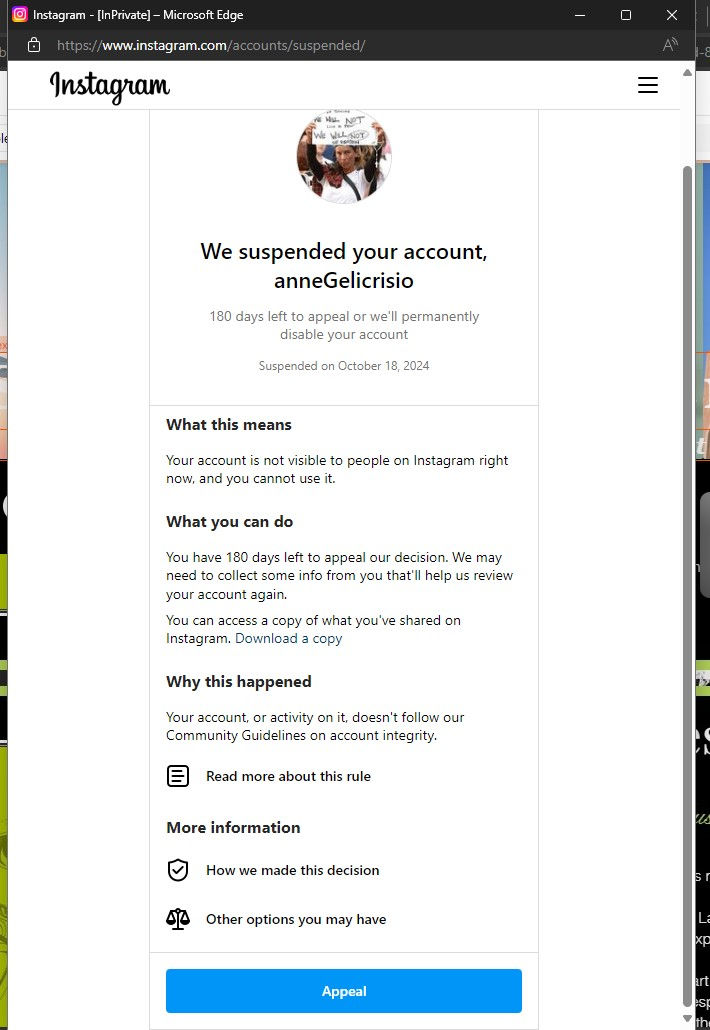Click the document icon beside Read more
710x1030 pixels.
click(x=178, y=776)
